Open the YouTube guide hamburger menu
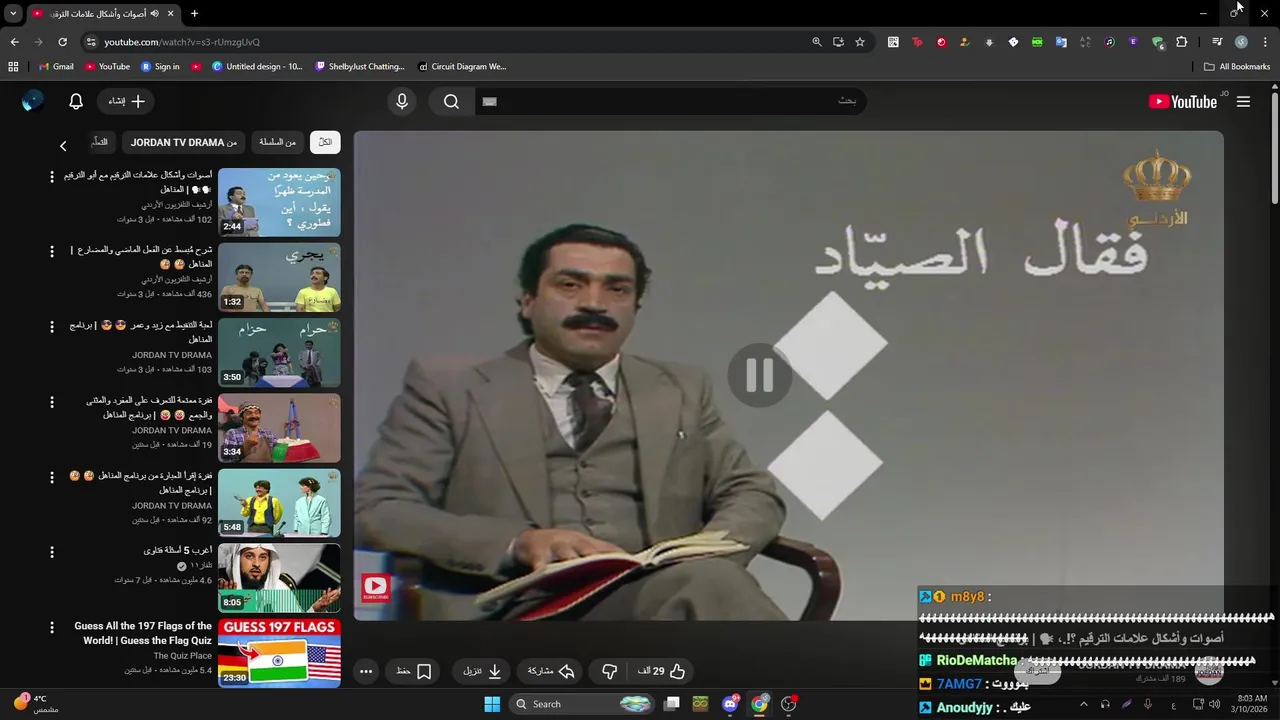This screenshot has height=720, width=1280. pyautogui.click(x=1243, y=102)
